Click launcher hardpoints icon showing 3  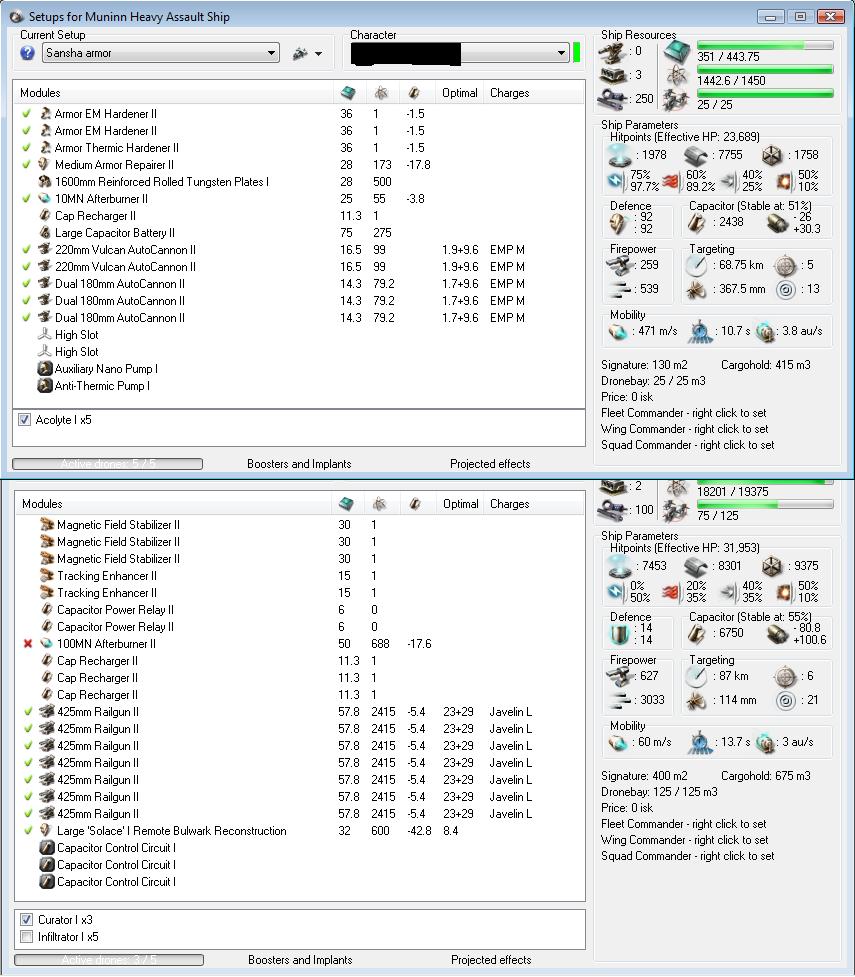[612, 75]
